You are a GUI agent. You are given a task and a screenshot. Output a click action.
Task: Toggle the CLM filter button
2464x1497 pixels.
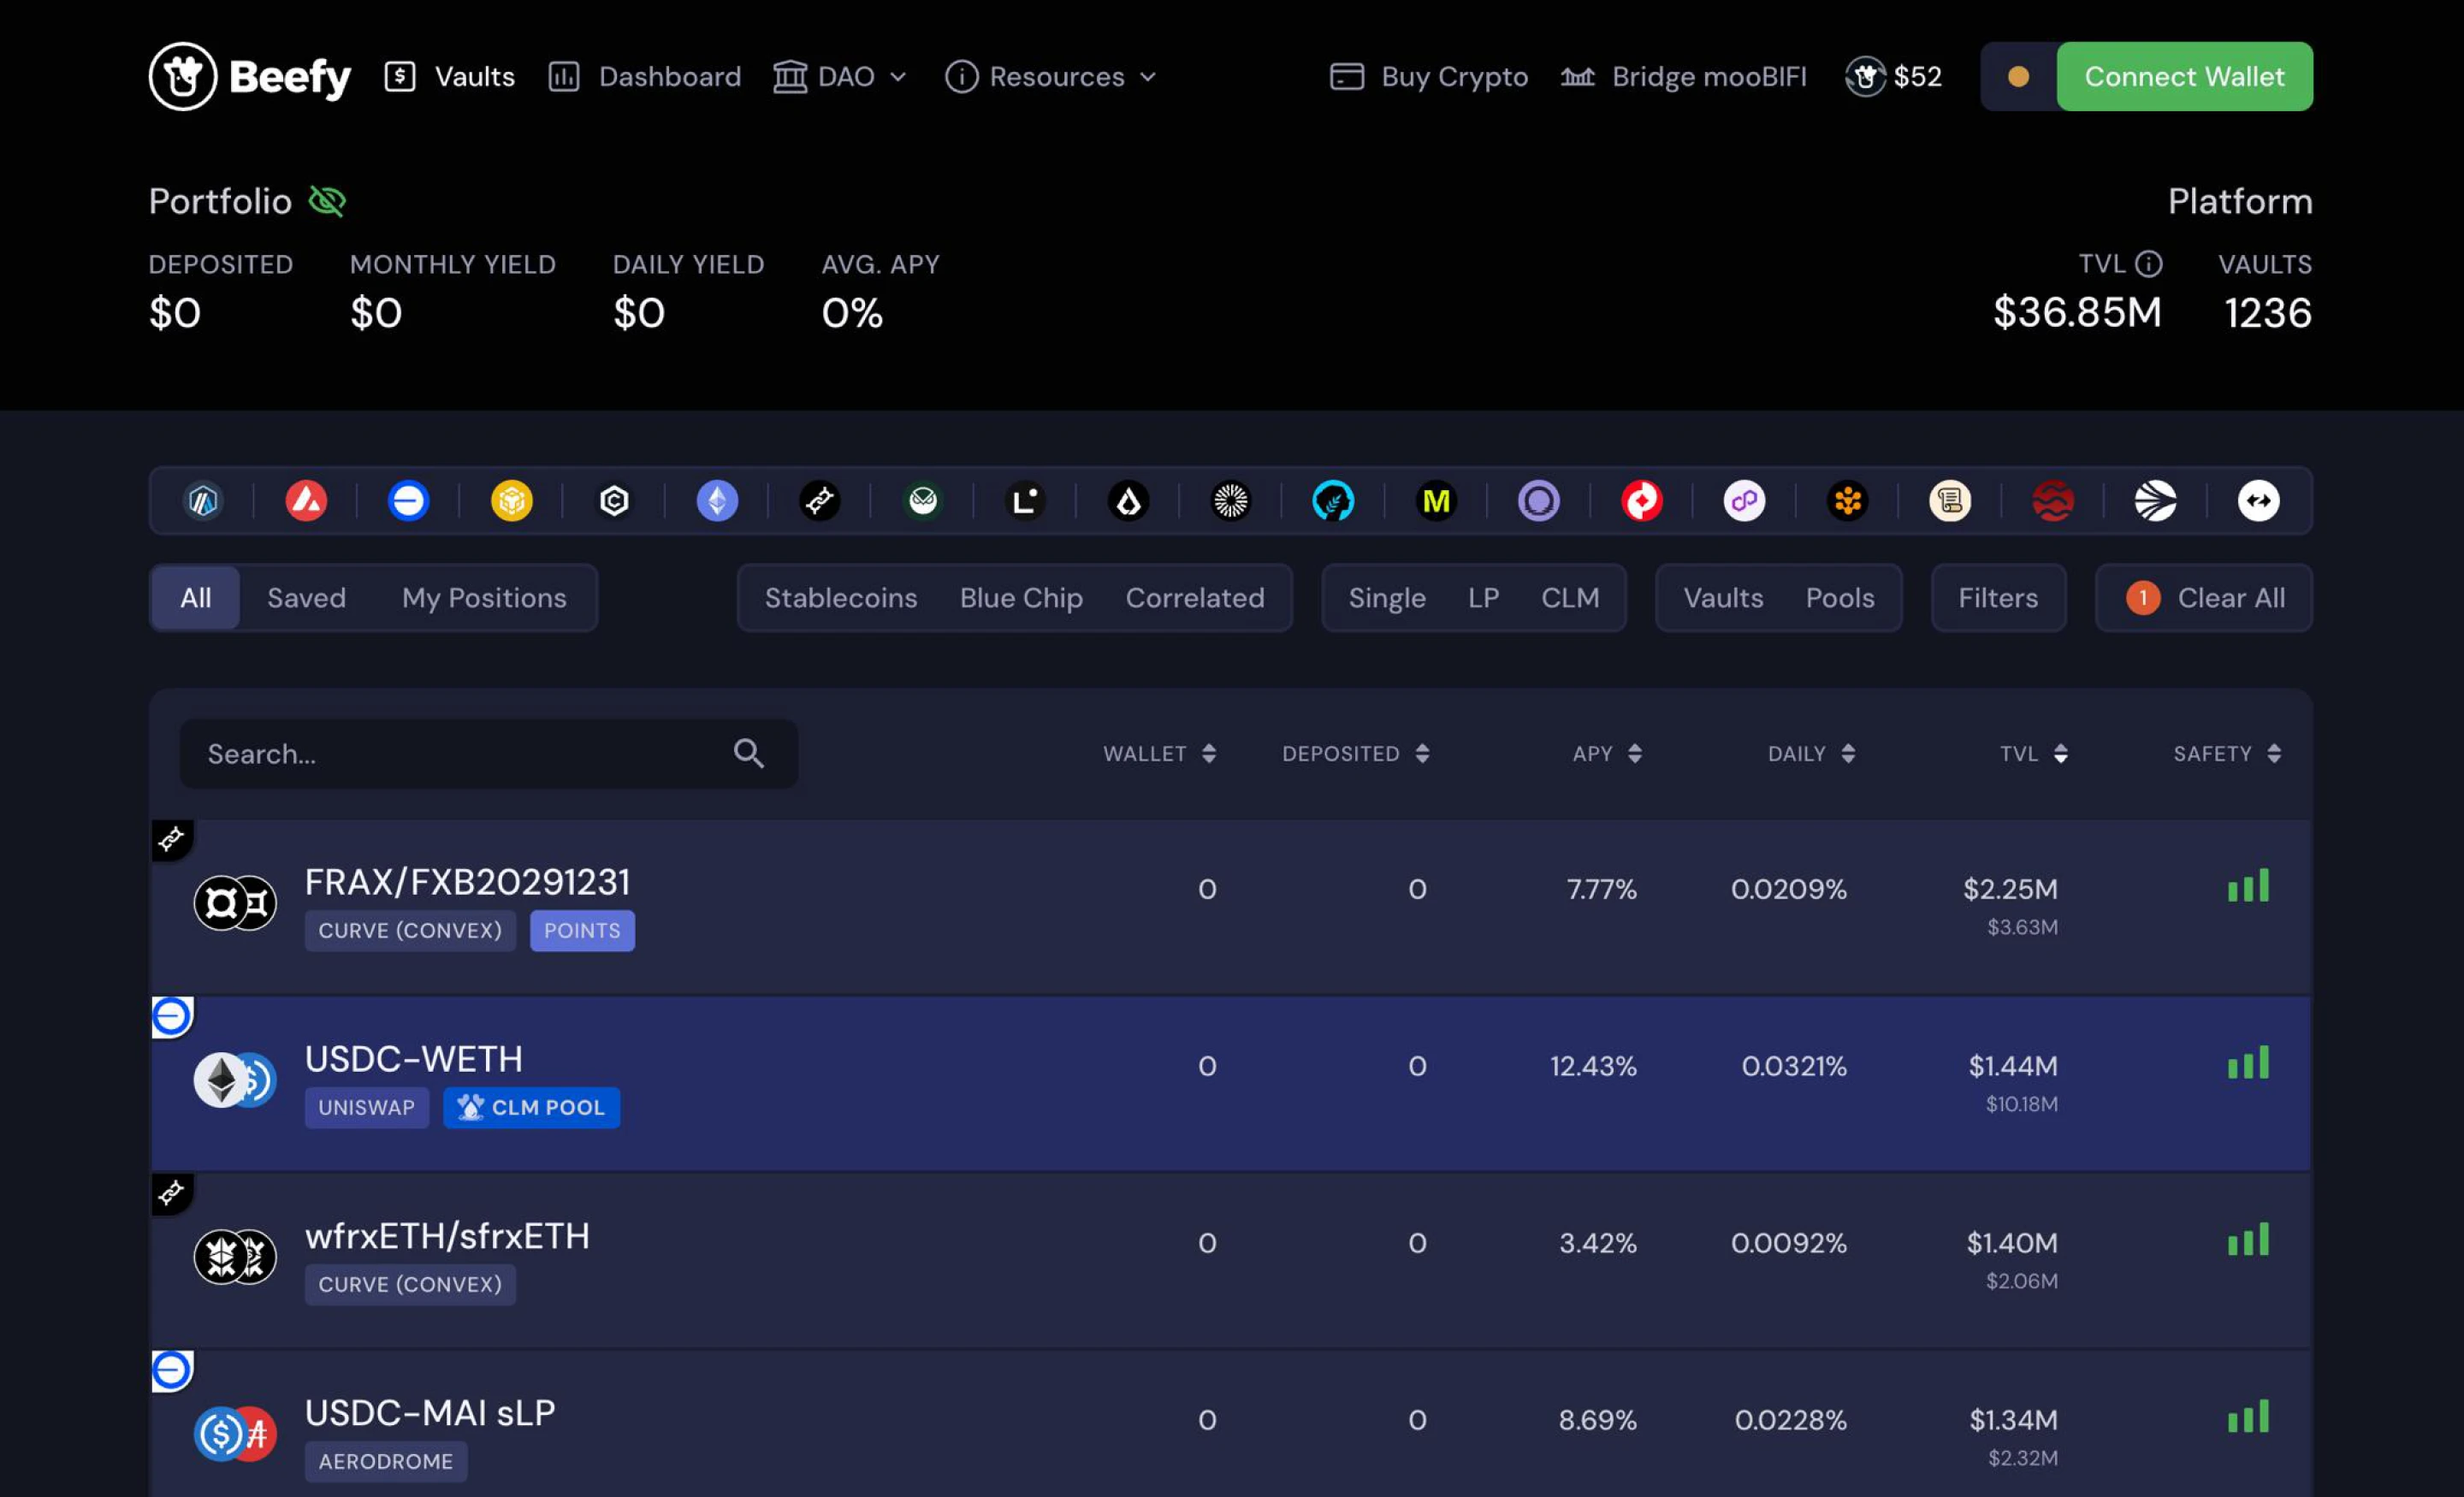(x=1570, y=598)
